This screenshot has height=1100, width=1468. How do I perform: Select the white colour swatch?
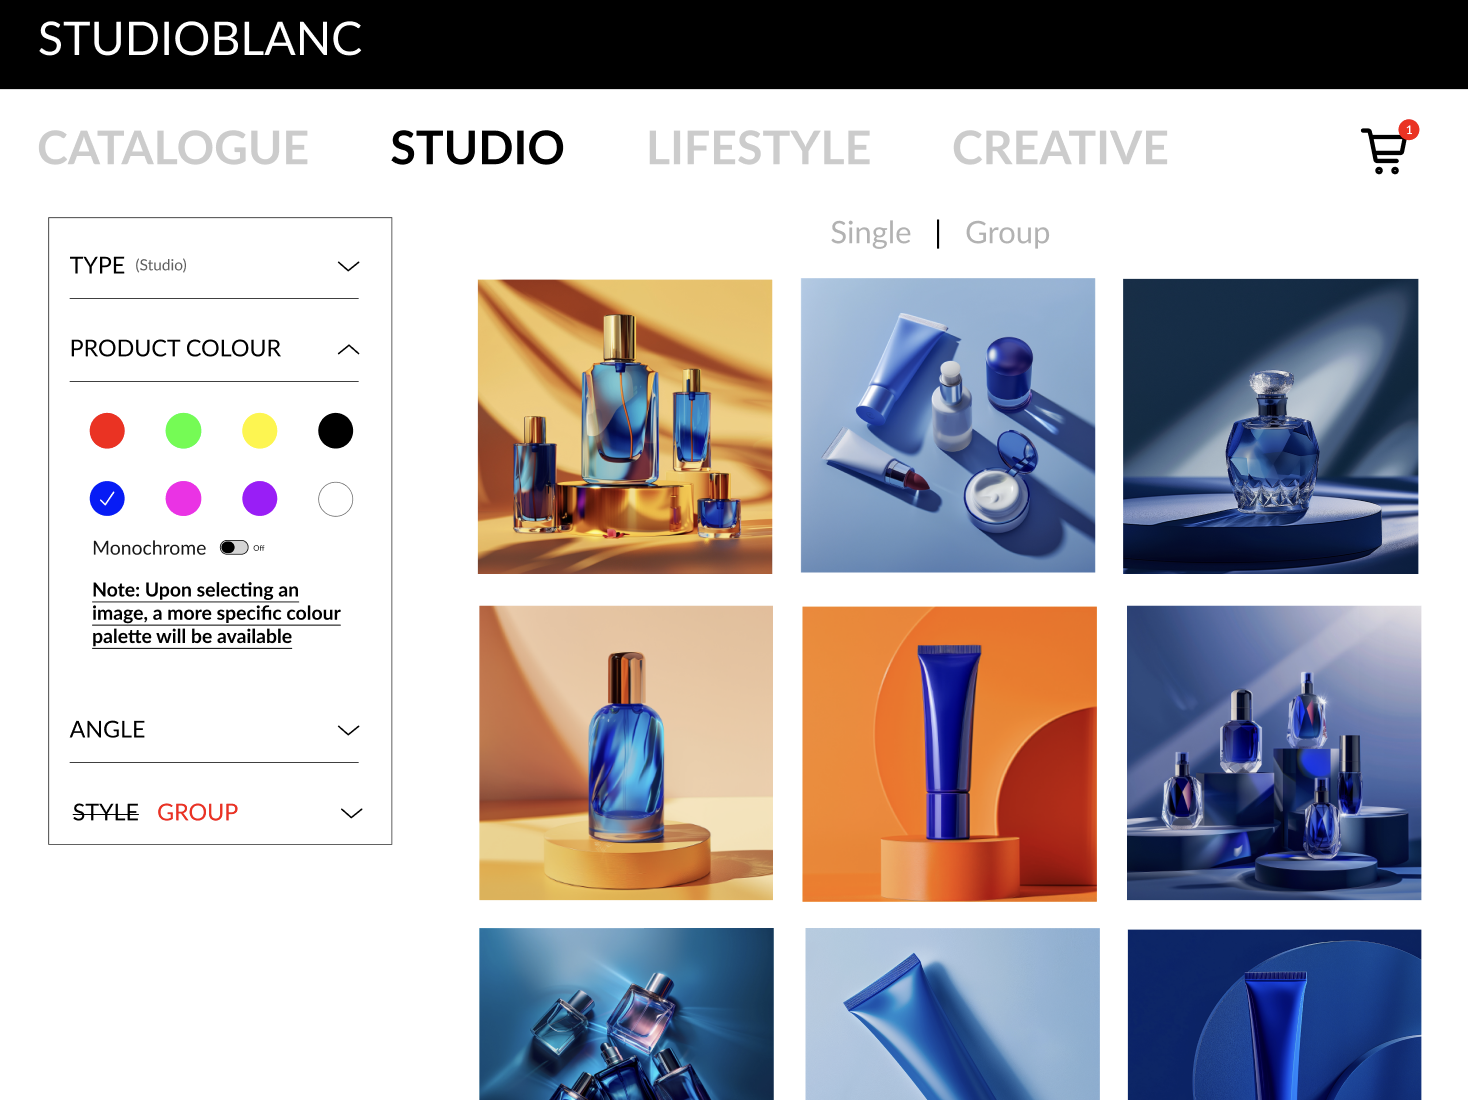pyautogui.click(x=336, y=498)
